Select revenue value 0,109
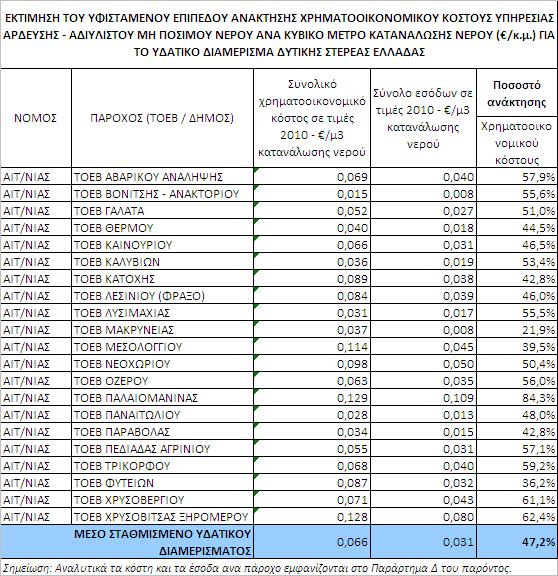The image size is (558, 576). (424, 398)
